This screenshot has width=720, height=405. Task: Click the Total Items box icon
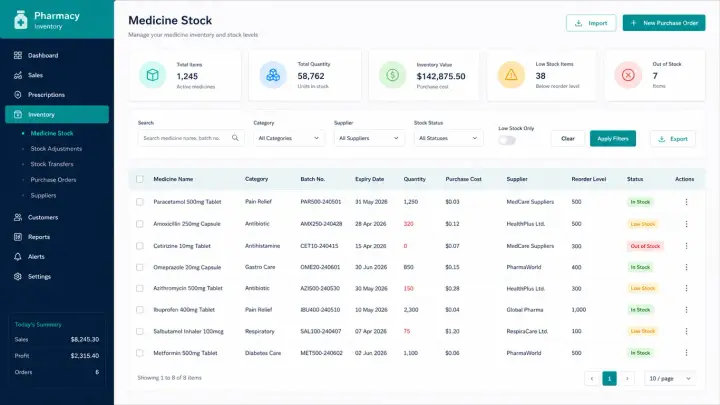[152, 75]
